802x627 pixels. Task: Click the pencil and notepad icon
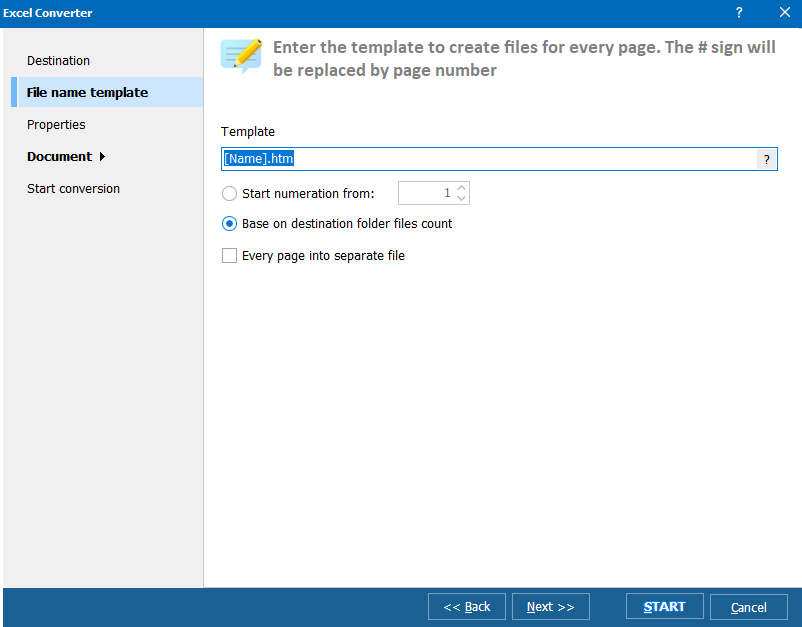coord(241,55)
